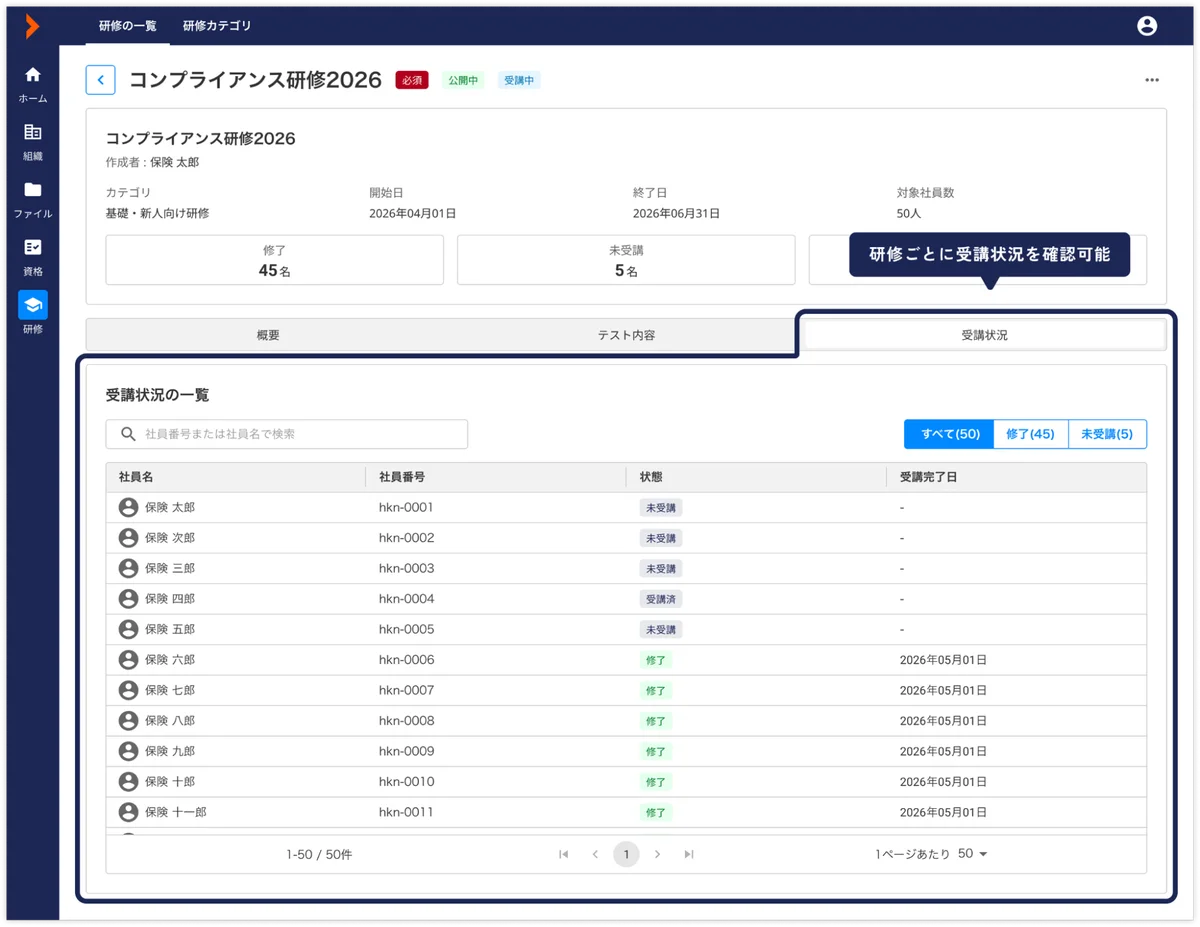Open the three-dot options menu at top right
The height and width of the screenshot is (927, 1200).
click(1152, 80)
